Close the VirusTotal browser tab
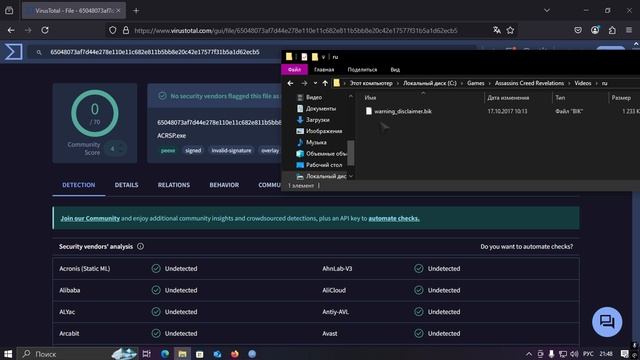The height and width of the screenshot is (360, 640). pyautogui.click(x=118, y=11)
